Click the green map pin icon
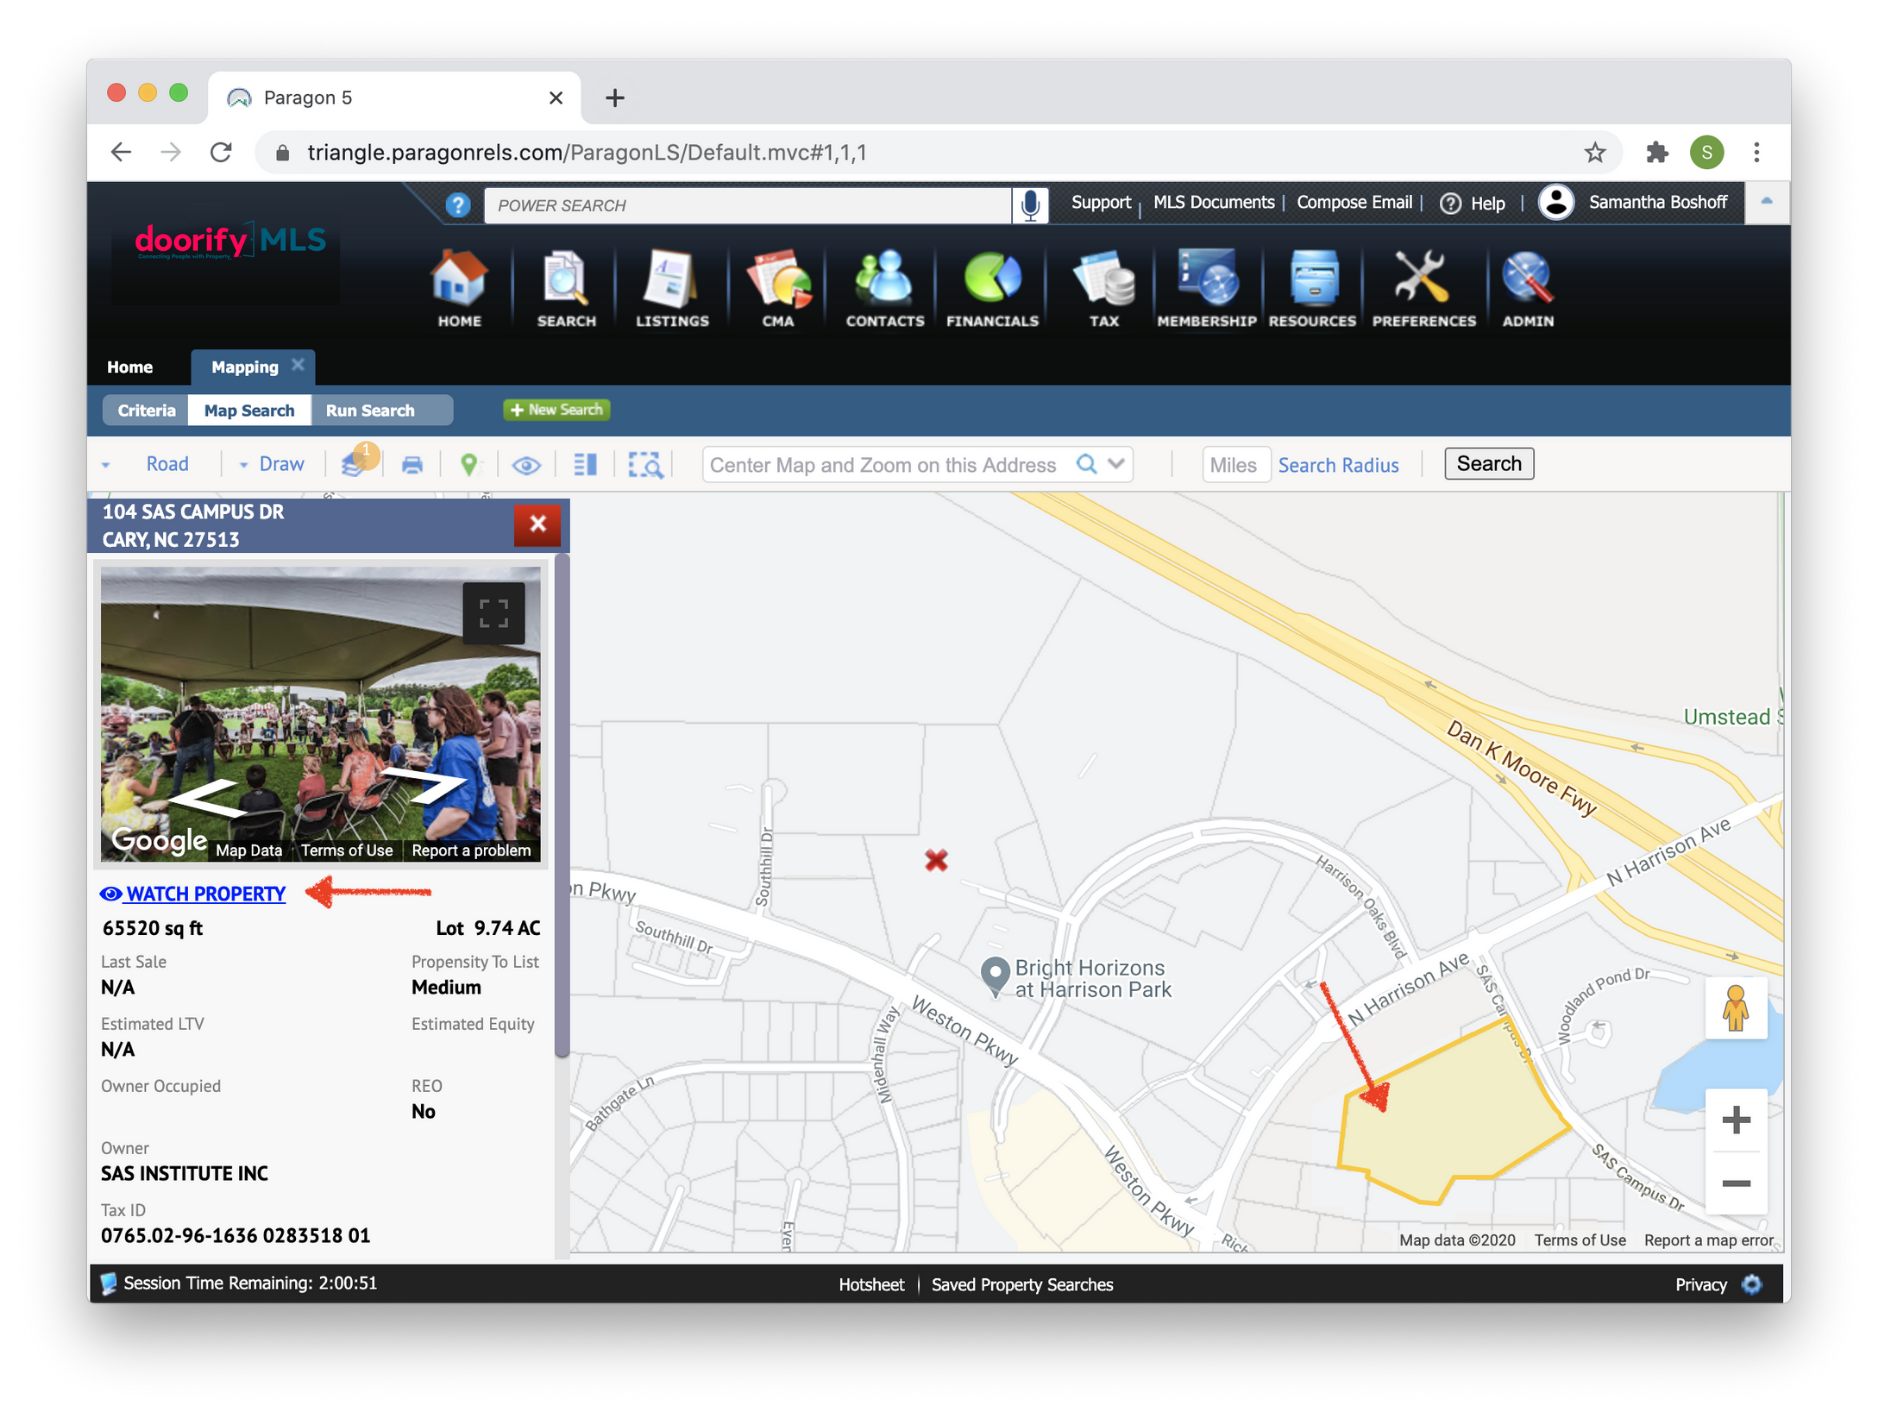 click(x=468, y=465)
